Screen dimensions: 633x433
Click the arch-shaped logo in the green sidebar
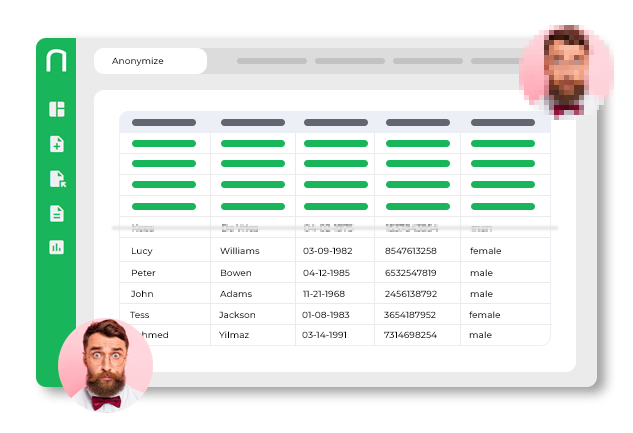(x=56, y=61)
